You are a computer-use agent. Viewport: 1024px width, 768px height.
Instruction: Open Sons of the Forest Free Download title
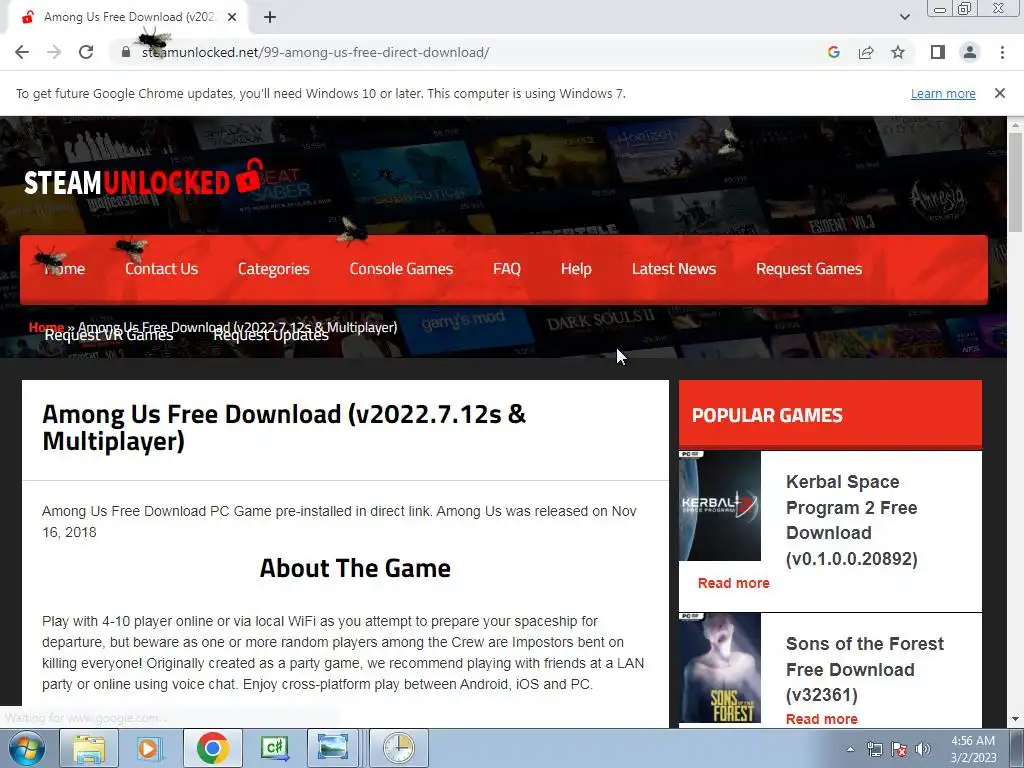[865, 669]
